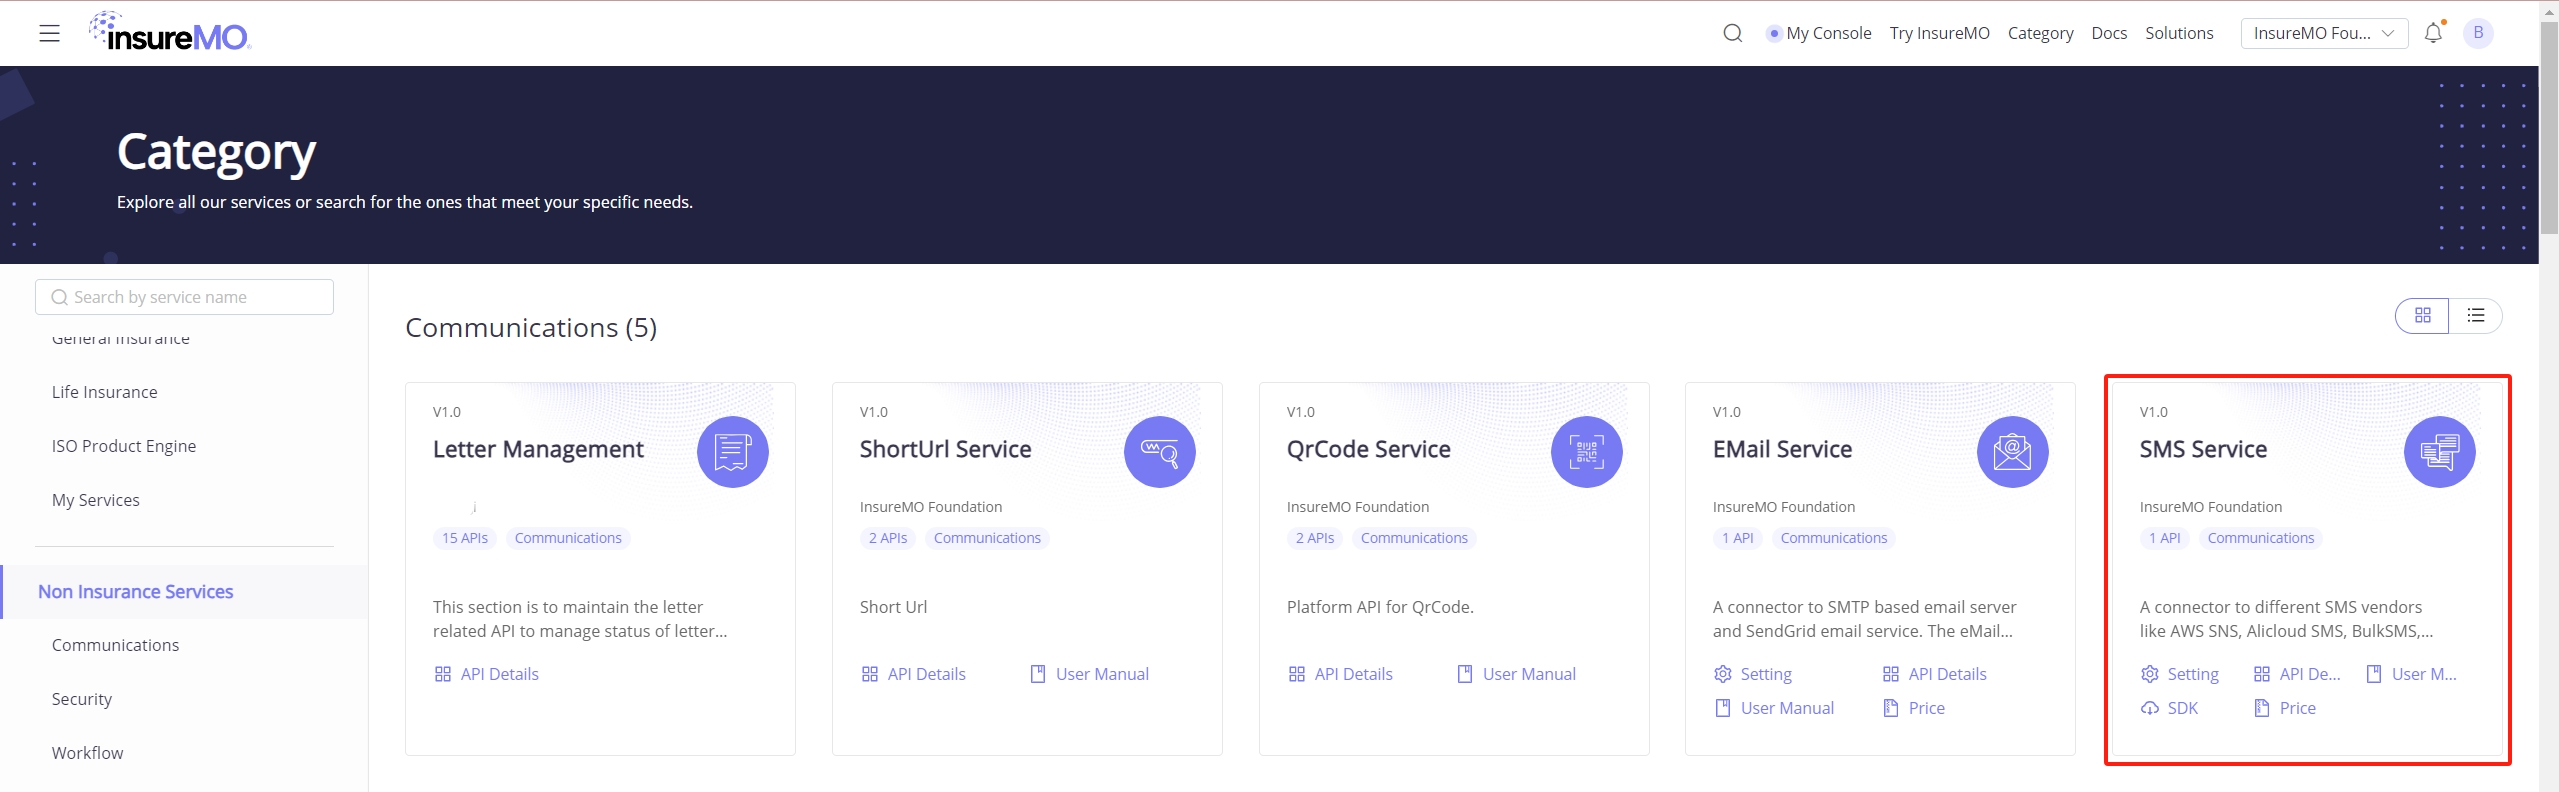Click the Letter Management service icon

733,452
